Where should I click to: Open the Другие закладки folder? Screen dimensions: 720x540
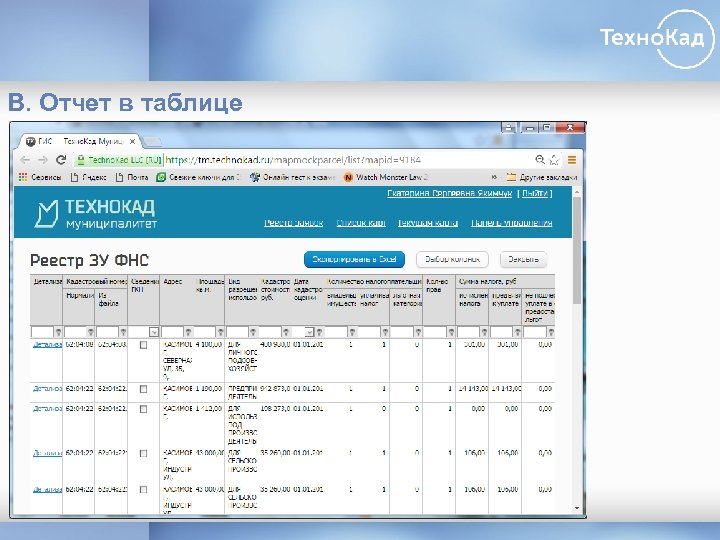pos(542,177)
